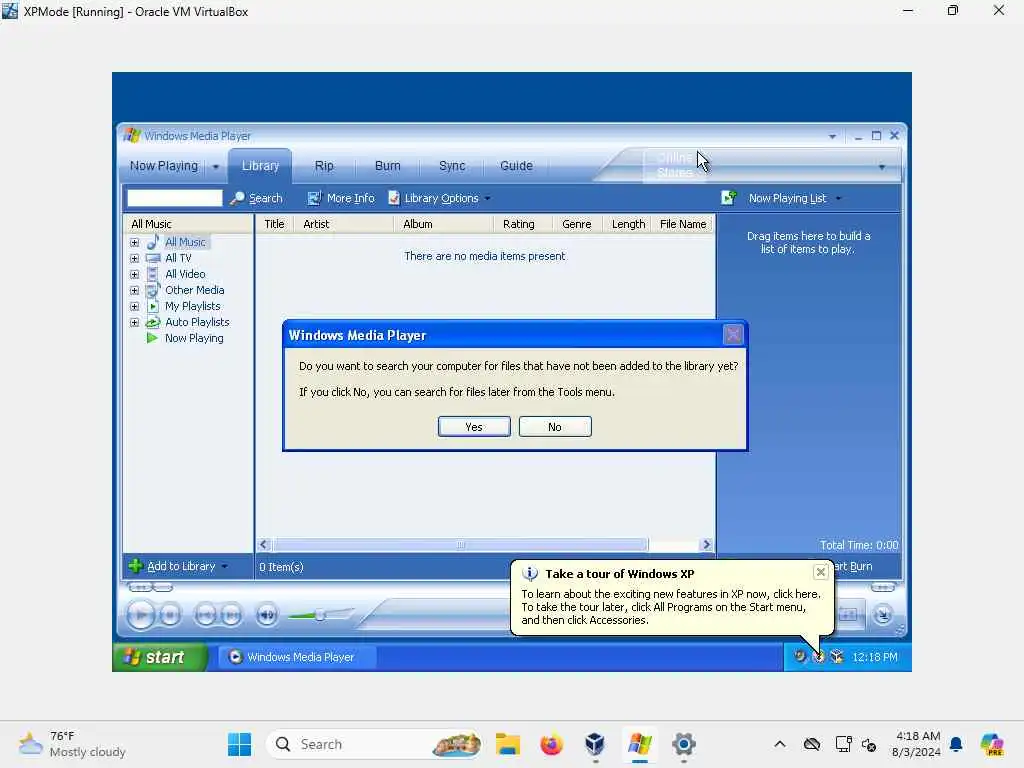
Task: Click the Play button in player controls
Action: tap(140, 615)
